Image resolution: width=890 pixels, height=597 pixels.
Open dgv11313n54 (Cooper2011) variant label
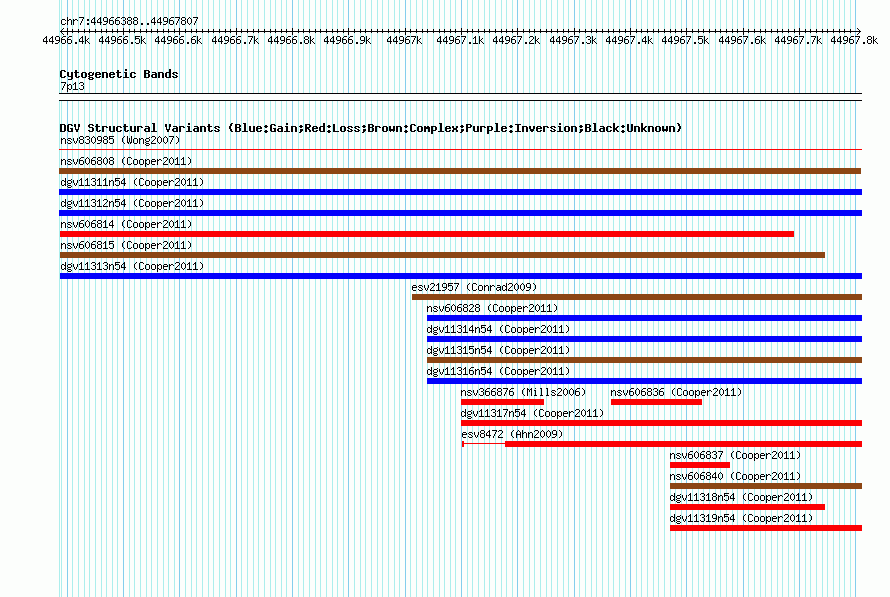[x=132, y=266]
